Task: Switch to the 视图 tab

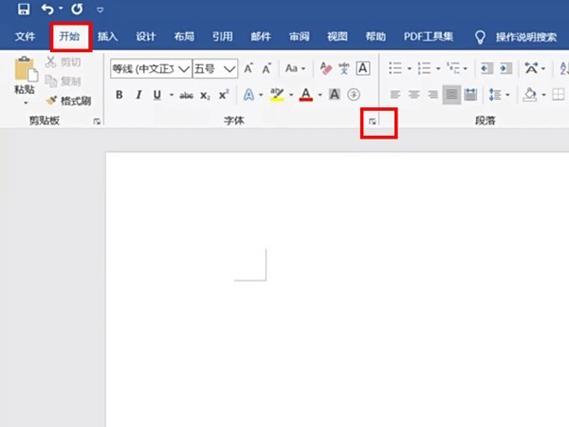Action: pos(337,37)
